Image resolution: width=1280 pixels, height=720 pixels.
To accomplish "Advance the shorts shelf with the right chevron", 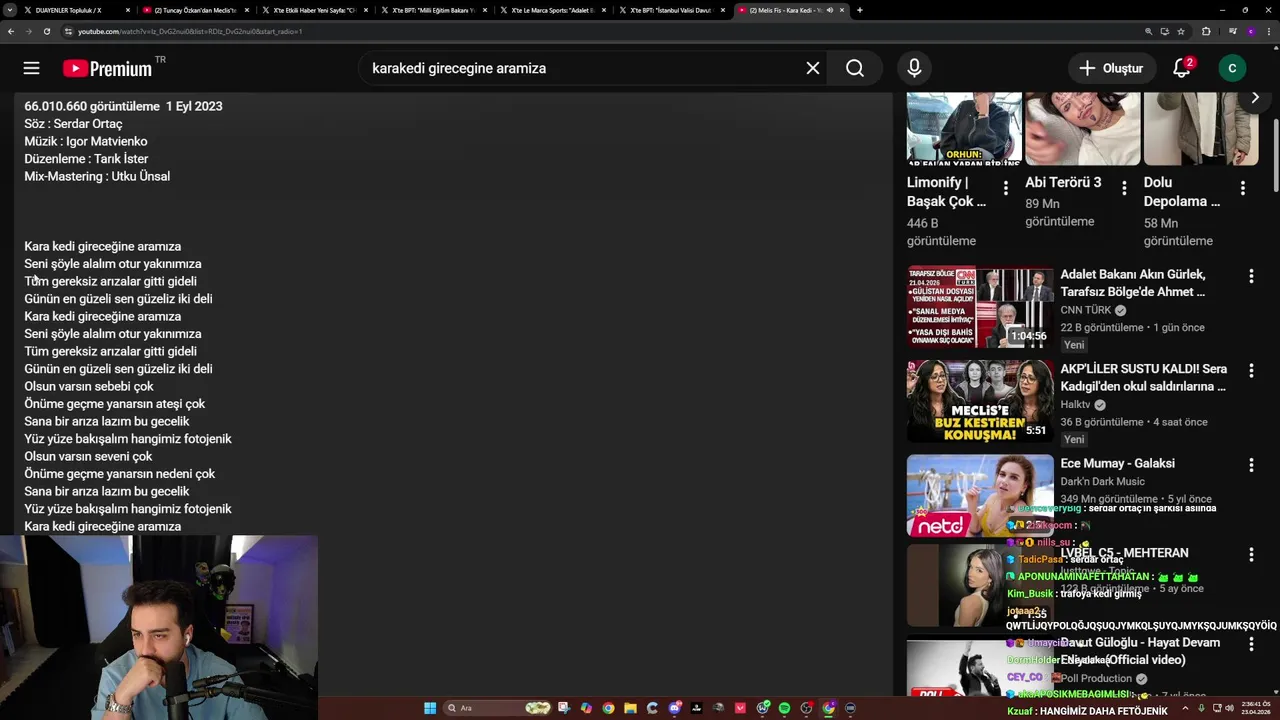I will (x=1255, y=97).
